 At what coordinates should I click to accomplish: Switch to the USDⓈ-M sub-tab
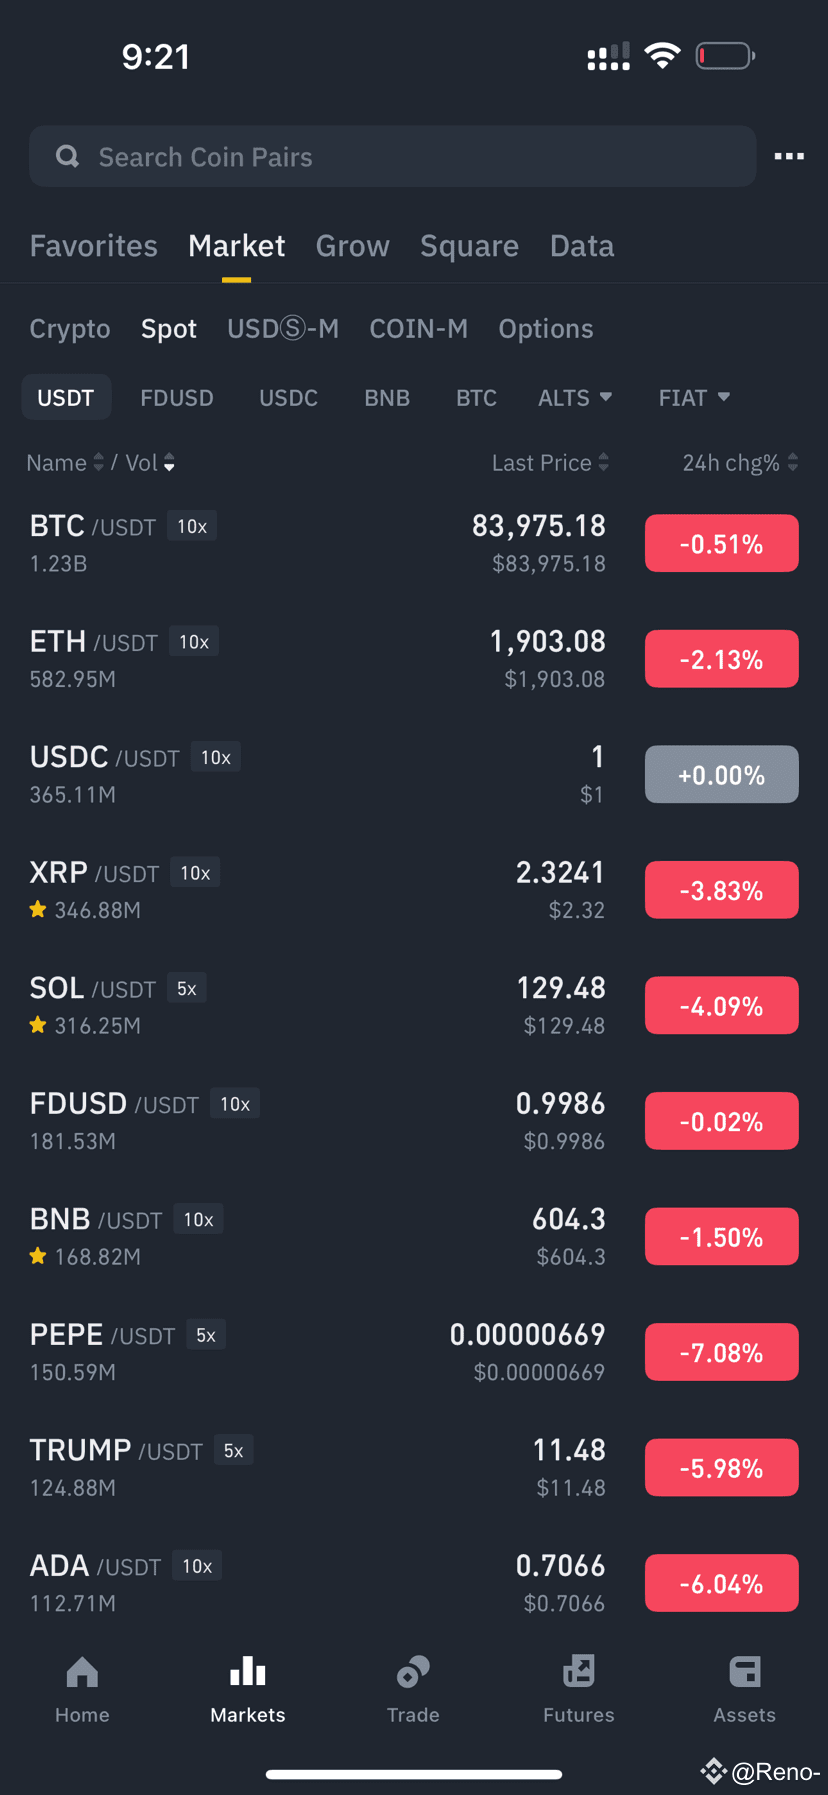283,328
